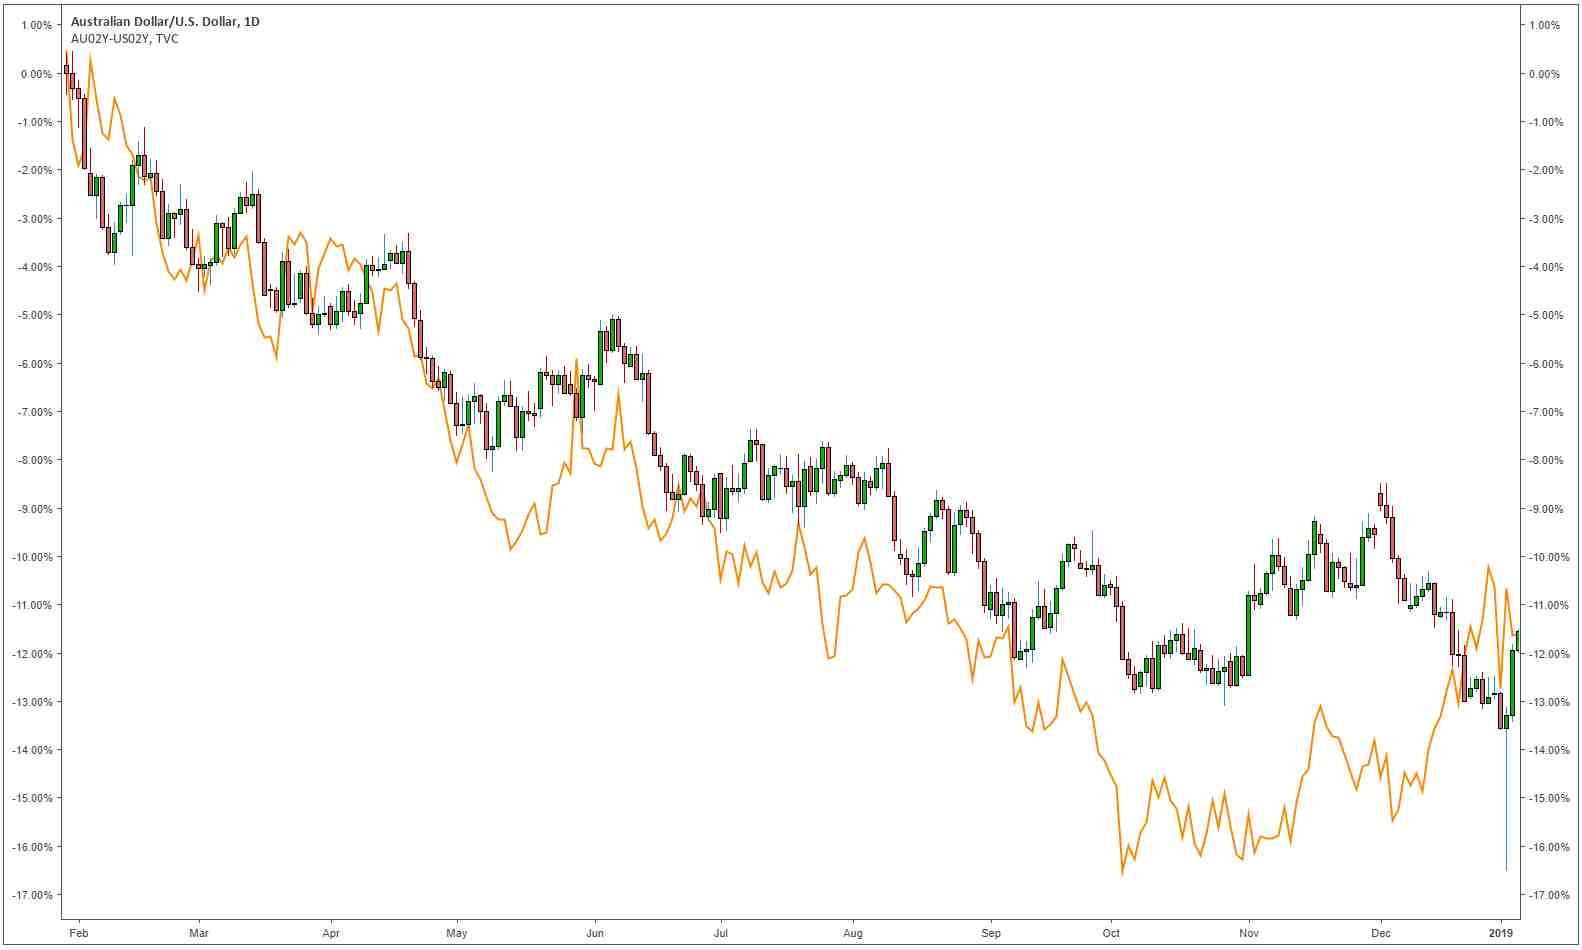1582x950 pixels.
Task: Click the Jul label on time axis
Action: (x=720, y=933)
